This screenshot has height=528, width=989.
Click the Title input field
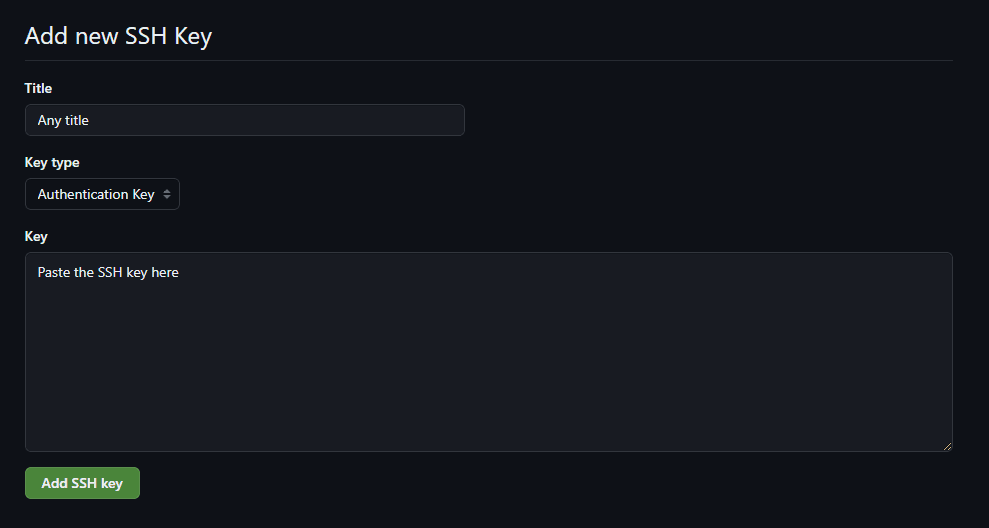point(244,120)
